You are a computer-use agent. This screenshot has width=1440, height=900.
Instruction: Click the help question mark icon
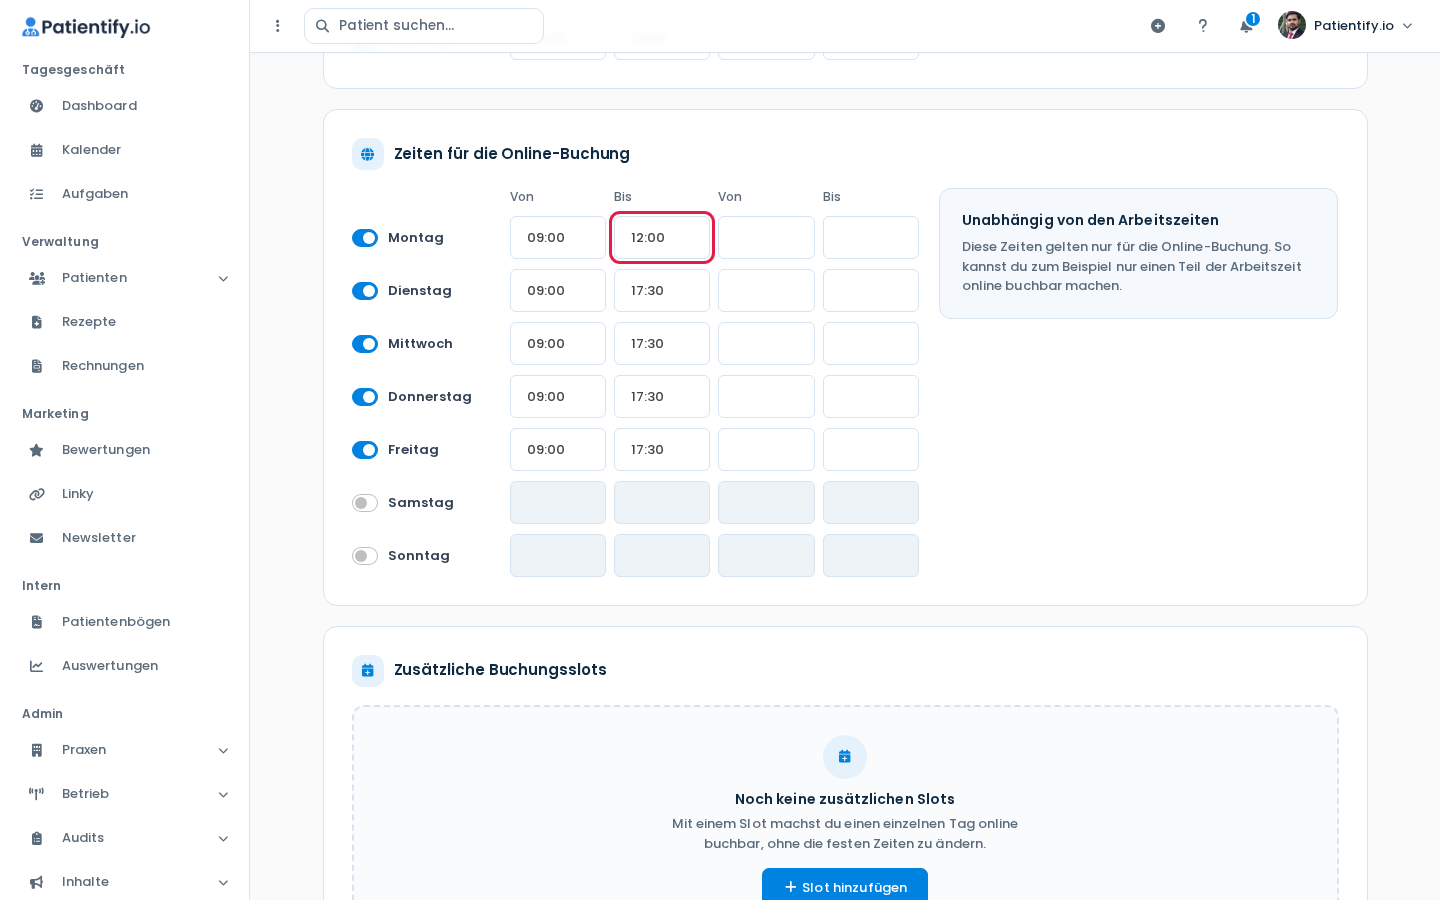(x=1203, y=26)
